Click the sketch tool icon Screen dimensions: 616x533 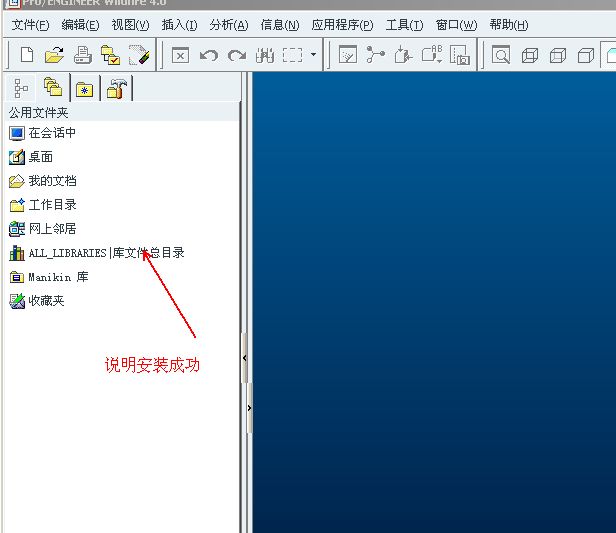click(348, 55)
